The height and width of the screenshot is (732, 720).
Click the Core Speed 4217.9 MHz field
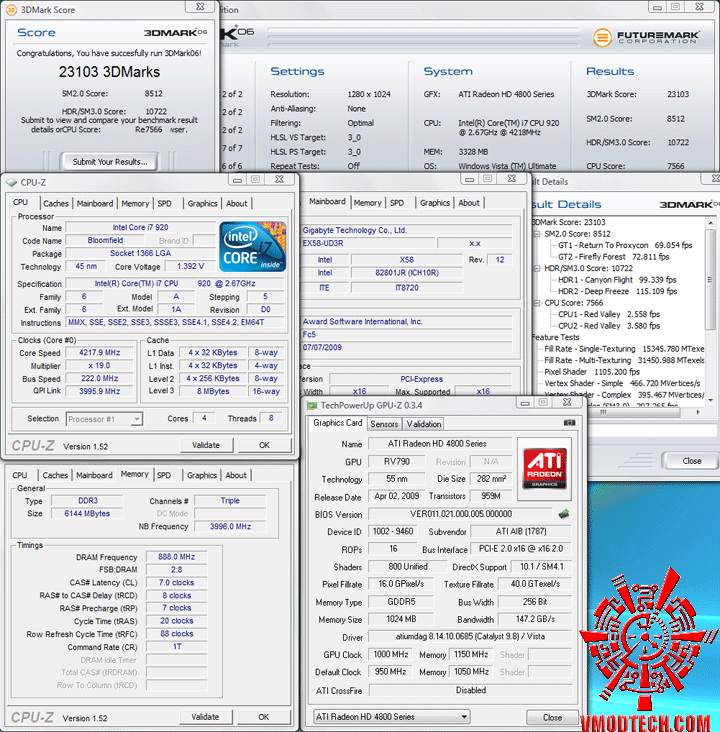[x=99, y=352]
